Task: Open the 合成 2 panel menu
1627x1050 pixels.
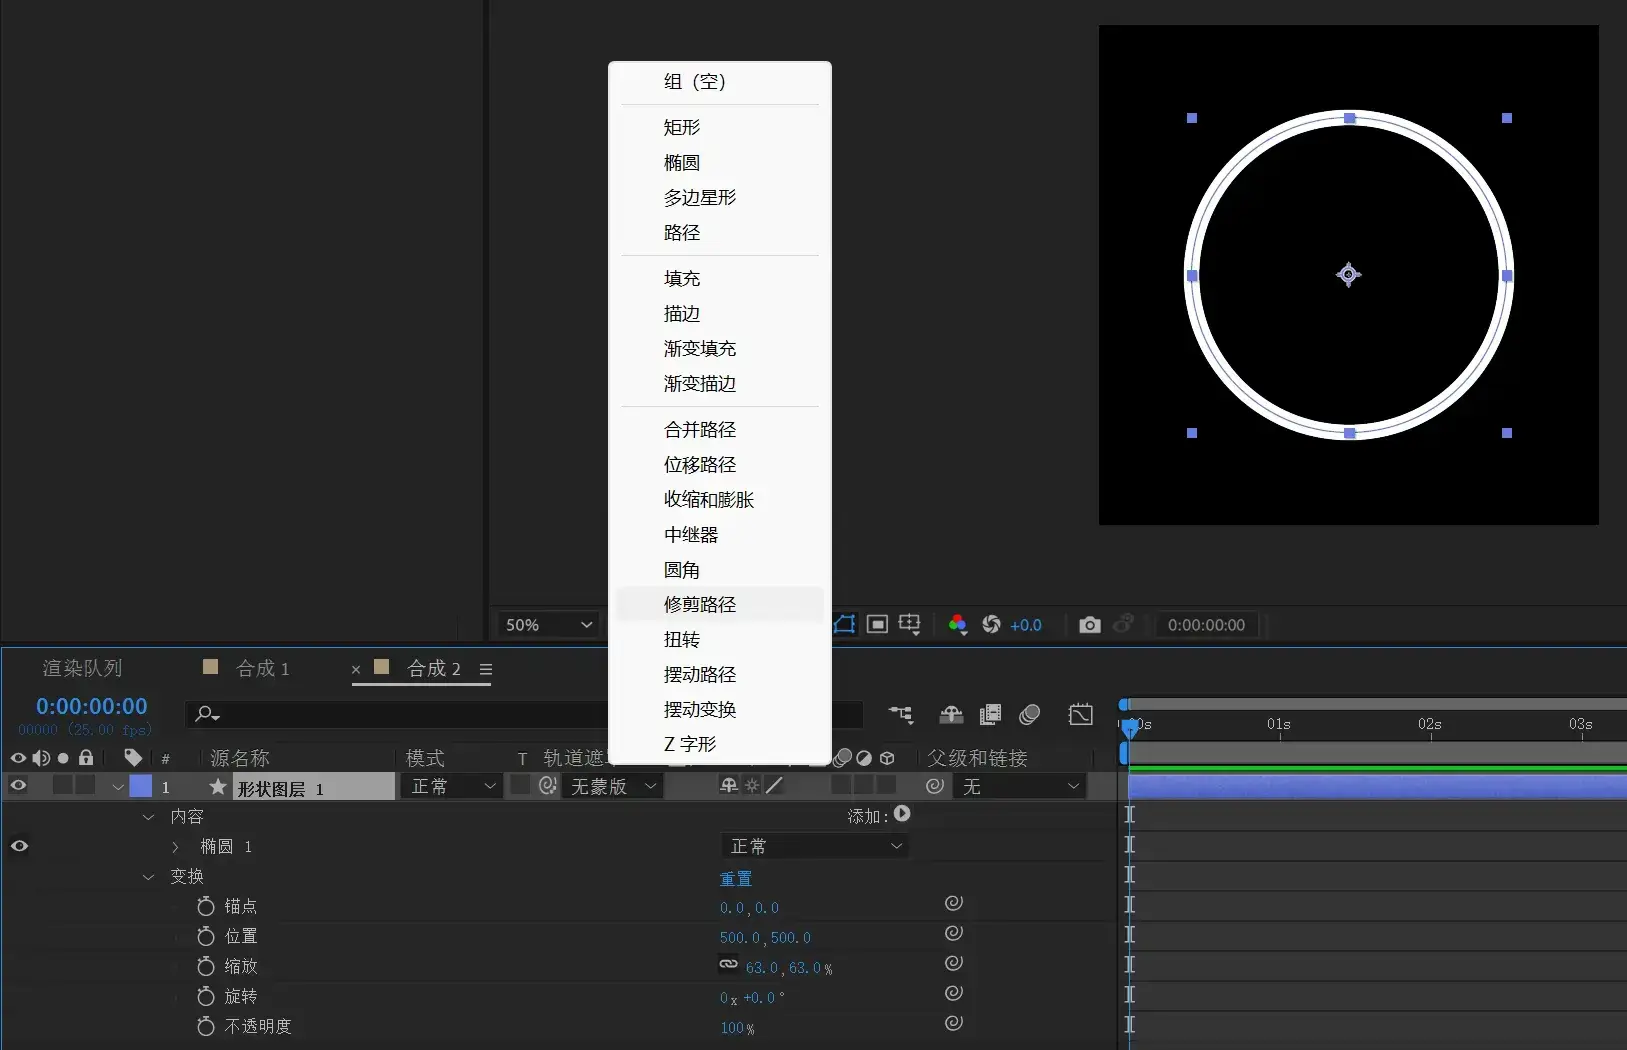Action: (486, 669)
